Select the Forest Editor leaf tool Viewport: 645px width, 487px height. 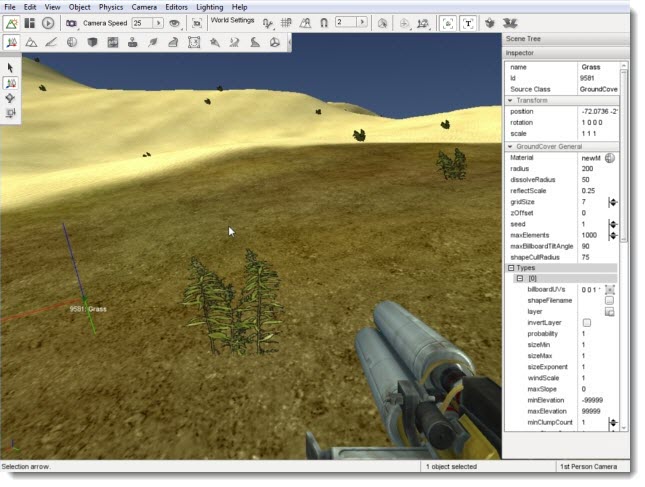[153, 42]
